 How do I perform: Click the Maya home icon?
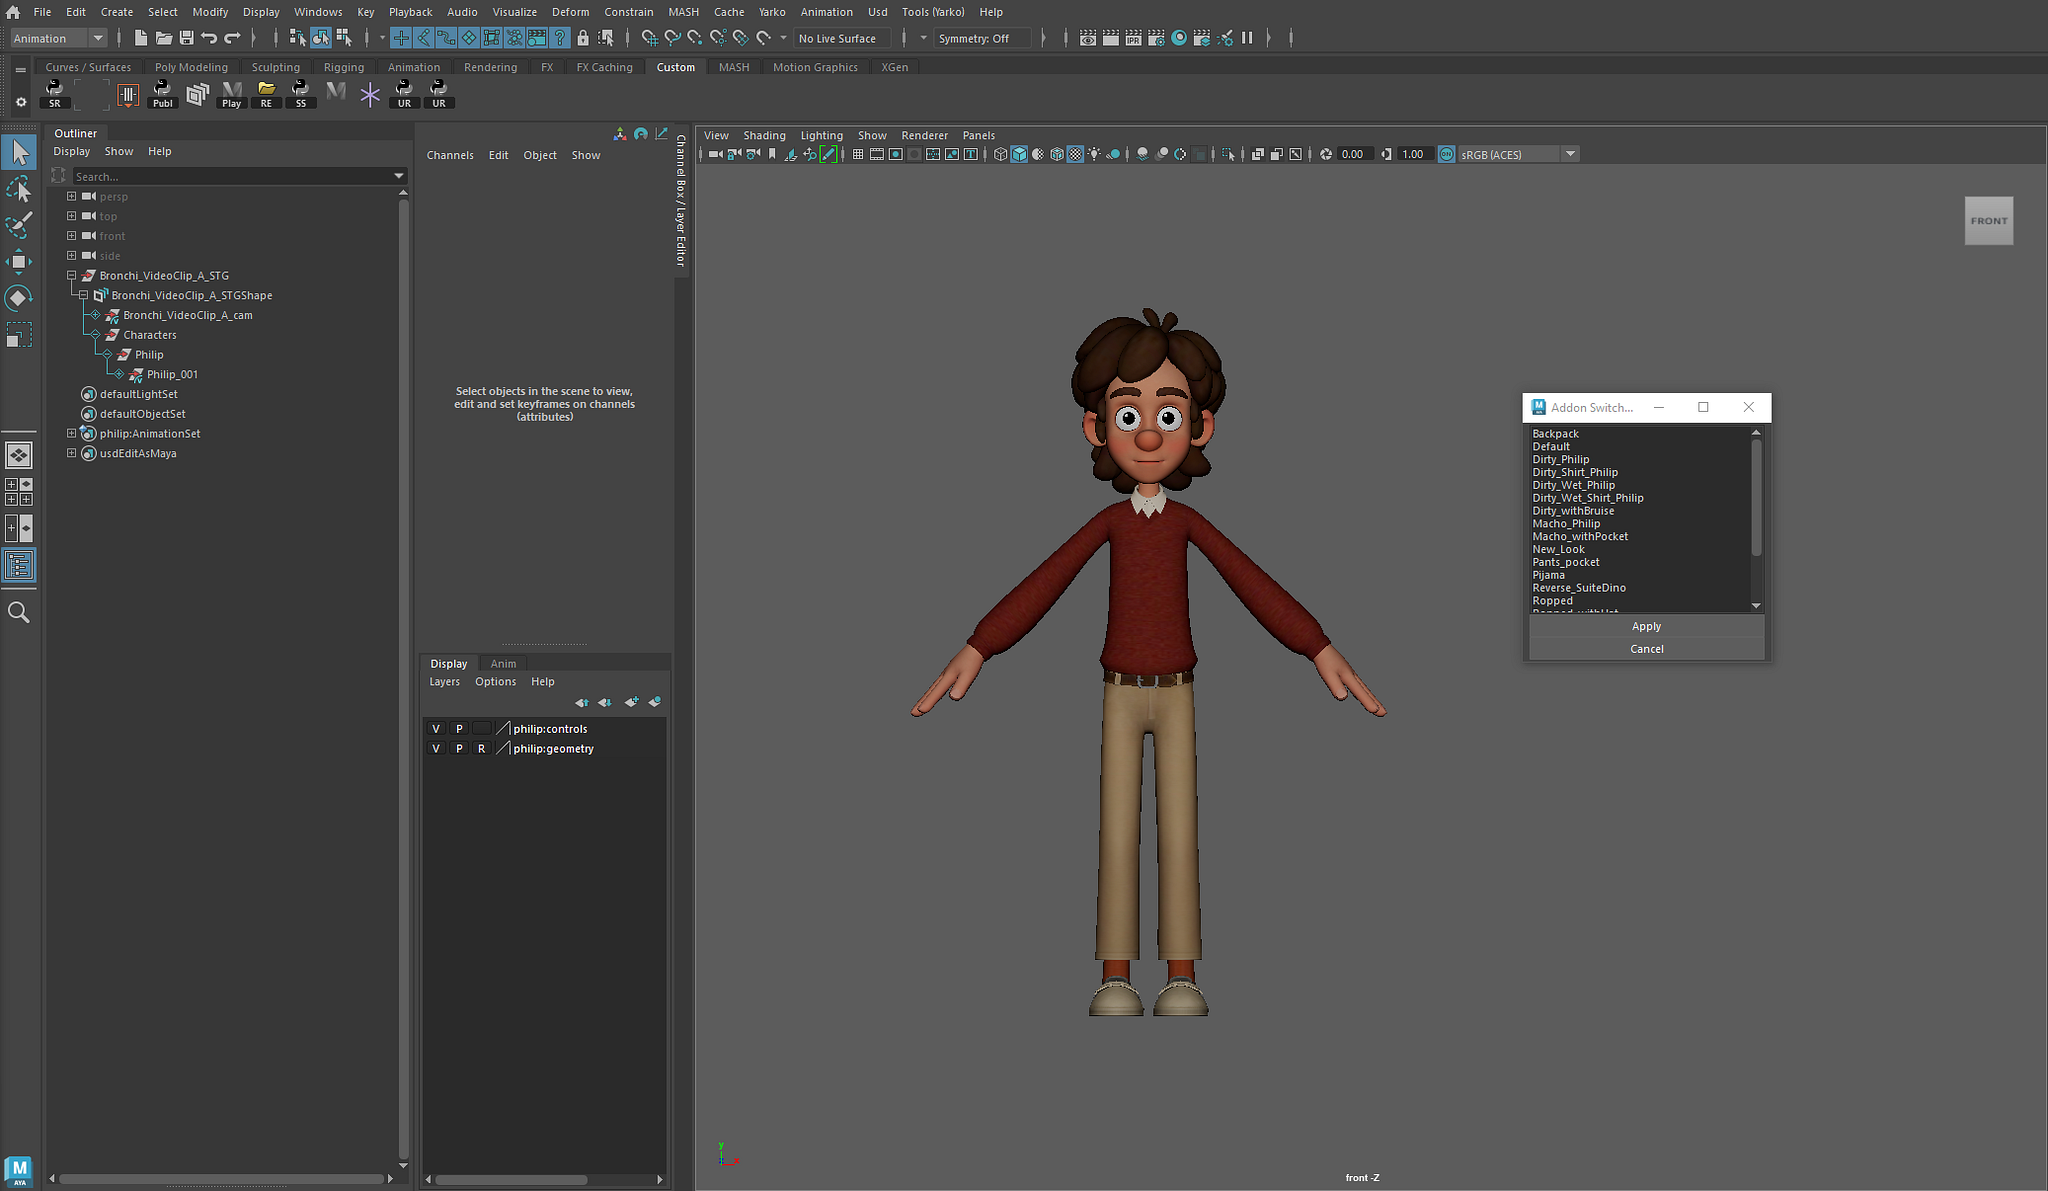click(x=12, y=12)
